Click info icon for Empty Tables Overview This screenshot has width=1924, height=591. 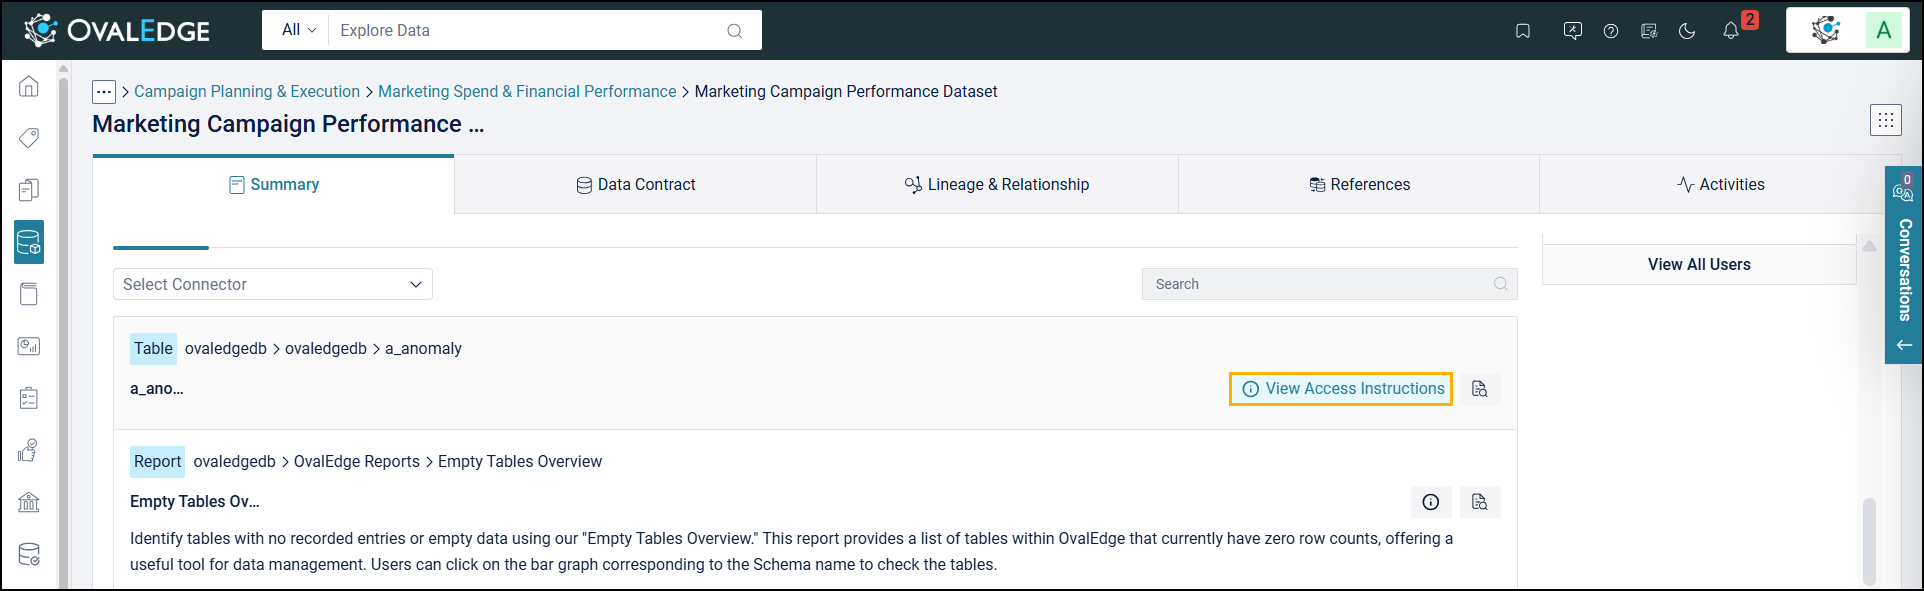click(1431, 502)
